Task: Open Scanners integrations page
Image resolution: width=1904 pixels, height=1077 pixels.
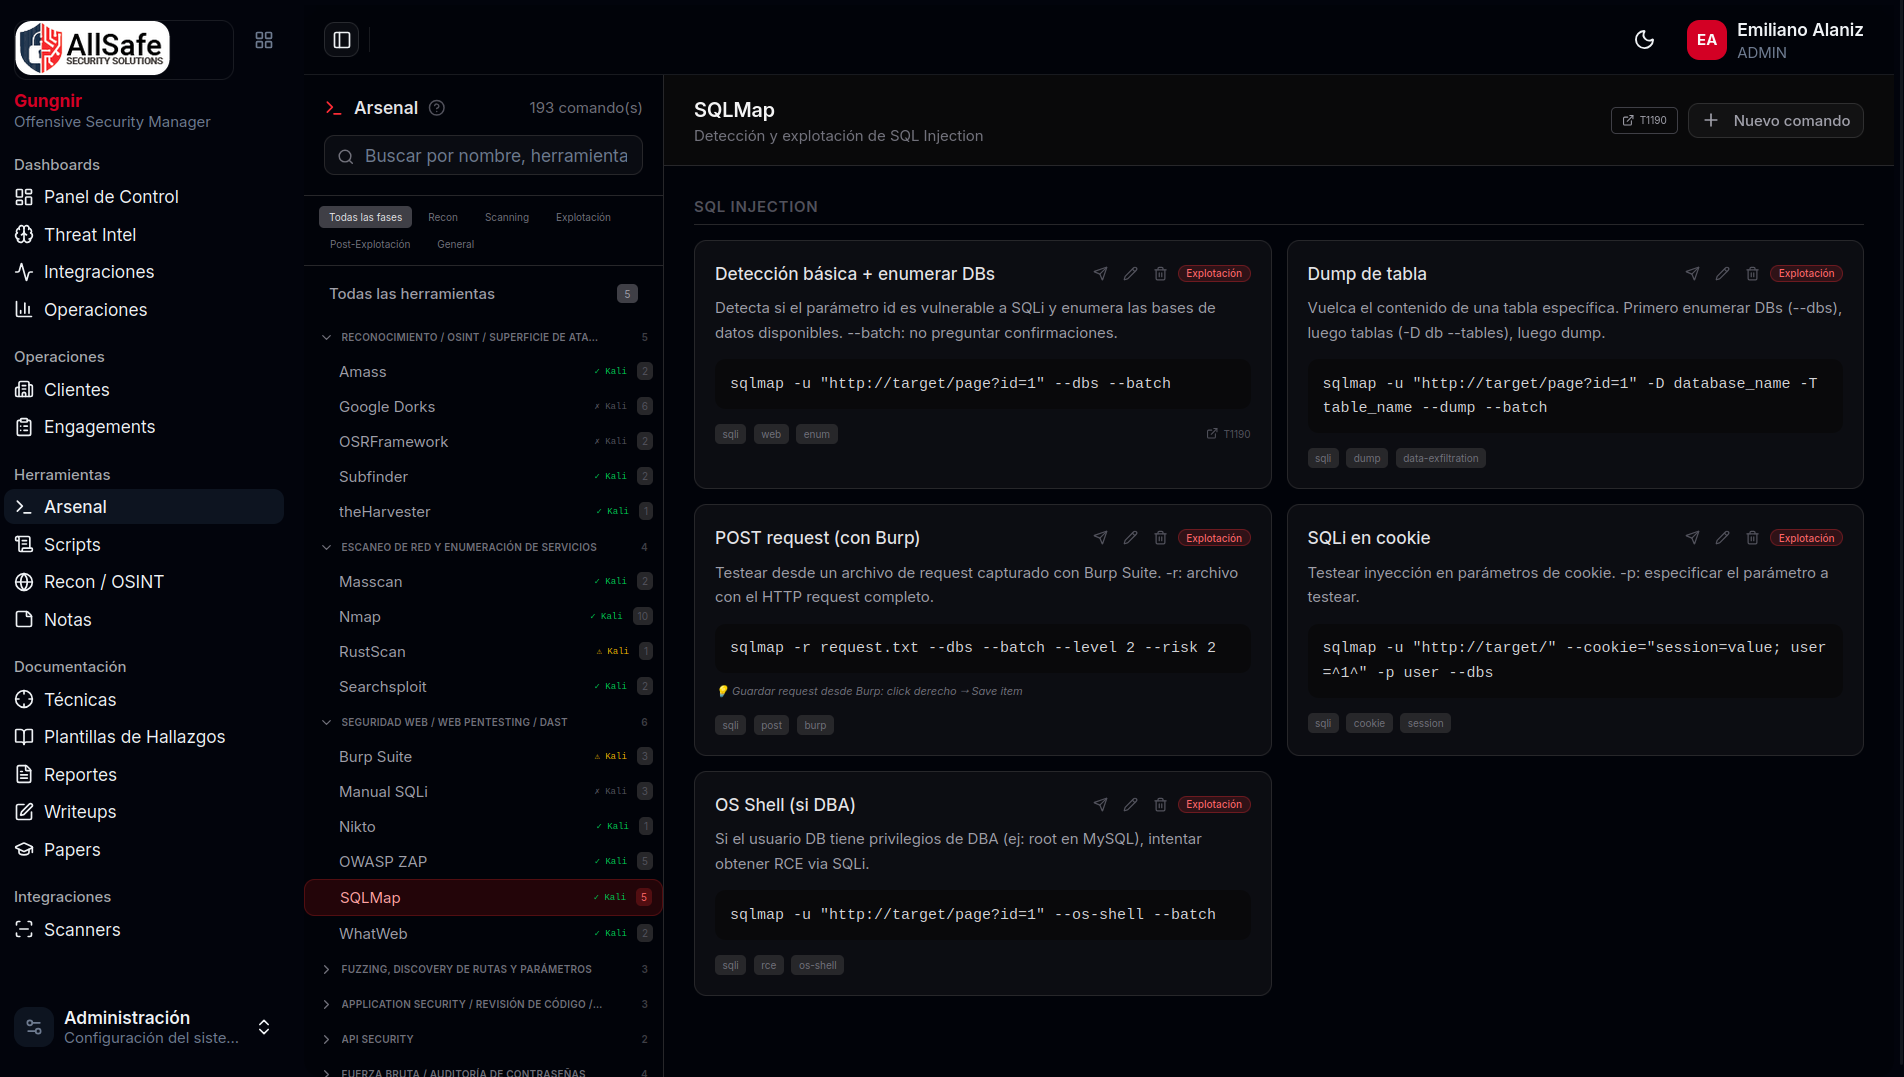Action: click(x=144, y=930)
